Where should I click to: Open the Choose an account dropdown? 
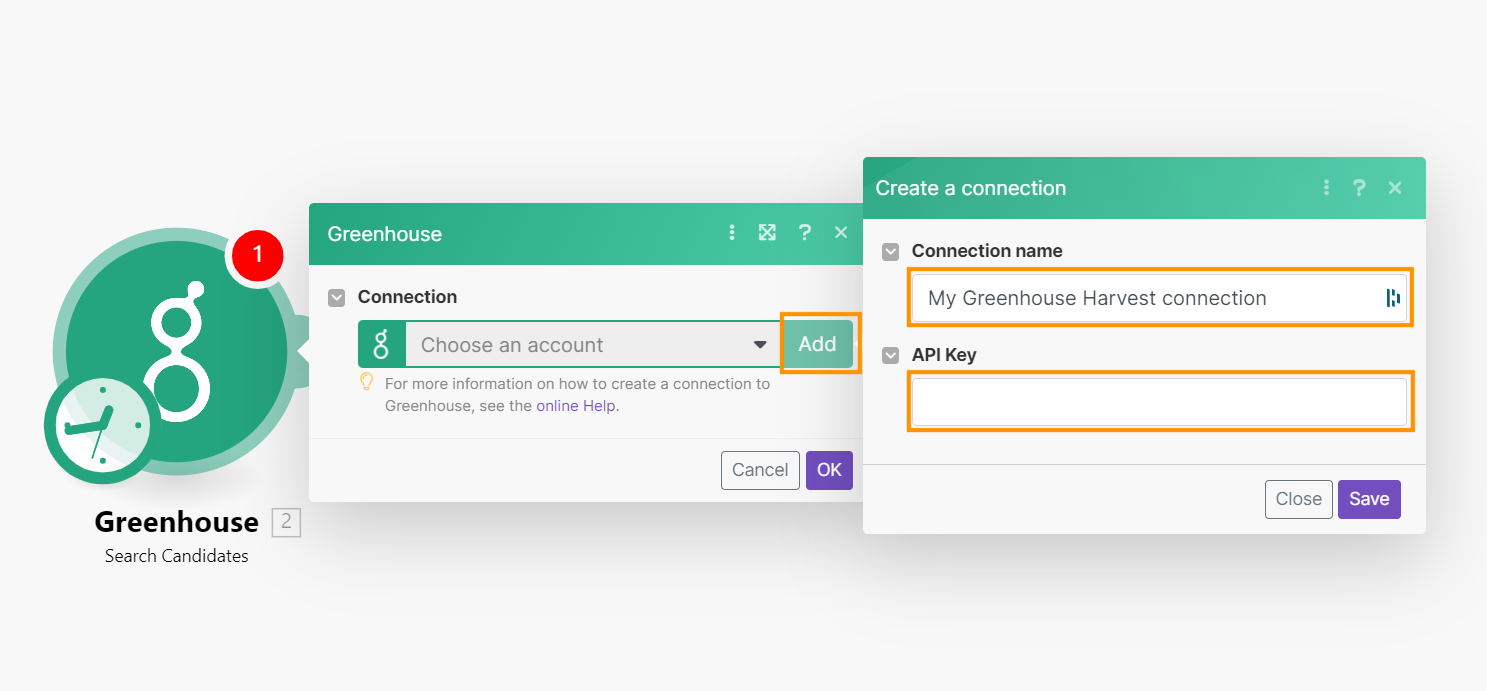(593, 345)
